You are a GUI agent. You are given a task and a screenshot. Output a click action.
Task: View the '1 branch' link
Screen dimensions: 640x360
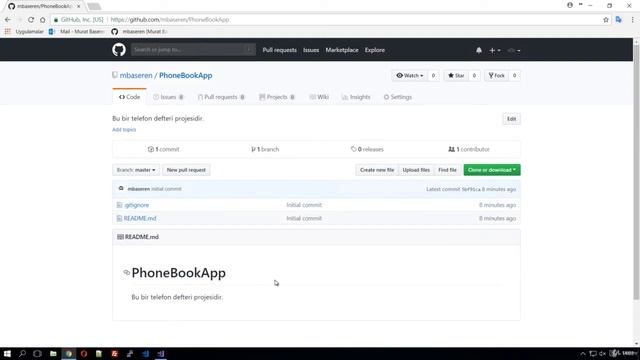[x=265, y=149]
